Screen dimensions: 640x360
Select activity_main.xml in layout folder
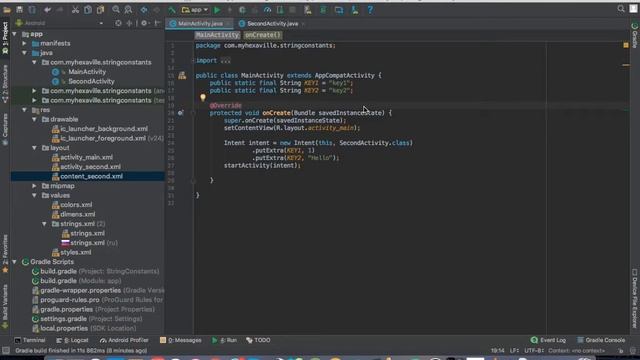pos(87,157)
